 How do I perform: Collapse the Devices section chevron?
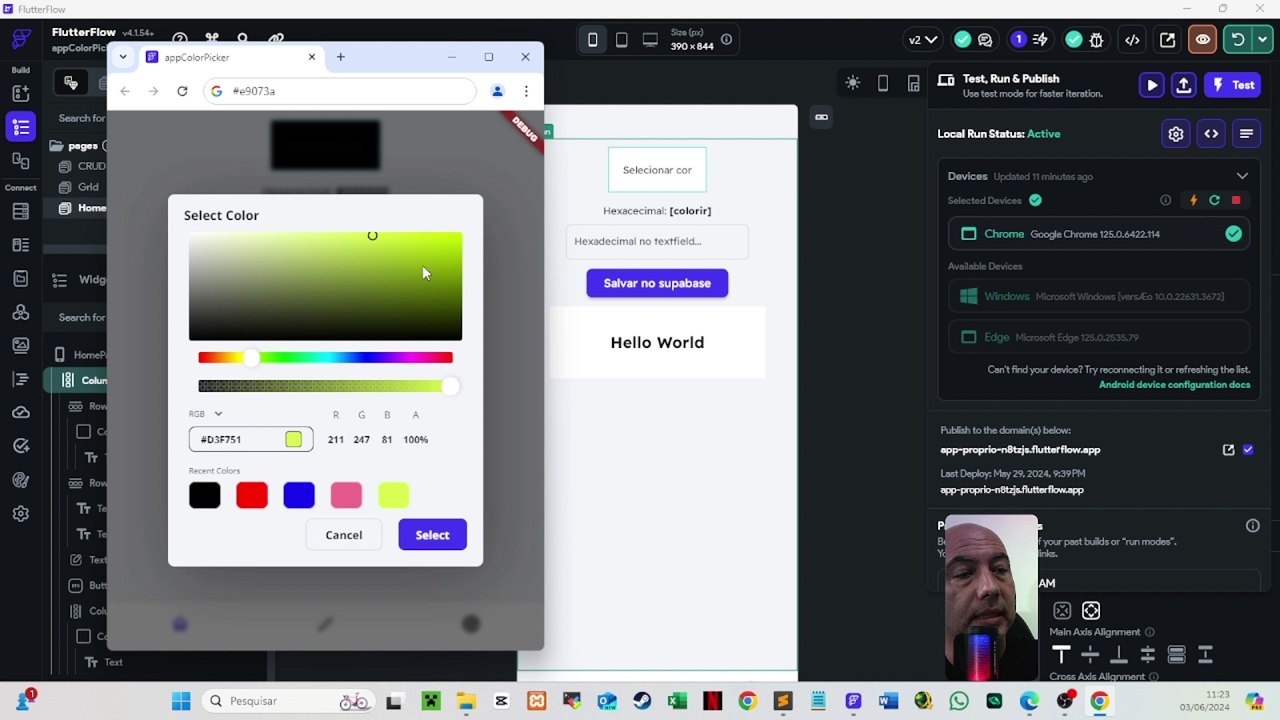[1242, 176]
